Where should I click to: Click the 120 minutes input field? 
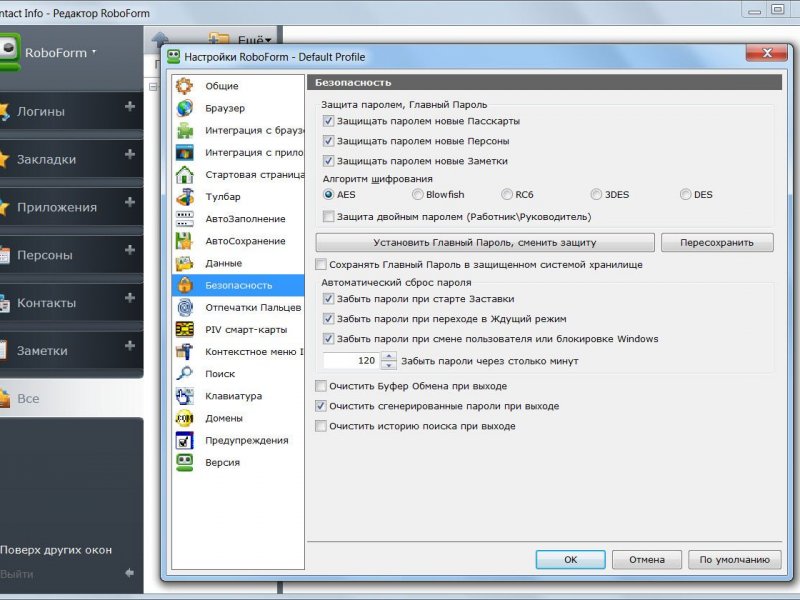352,361
